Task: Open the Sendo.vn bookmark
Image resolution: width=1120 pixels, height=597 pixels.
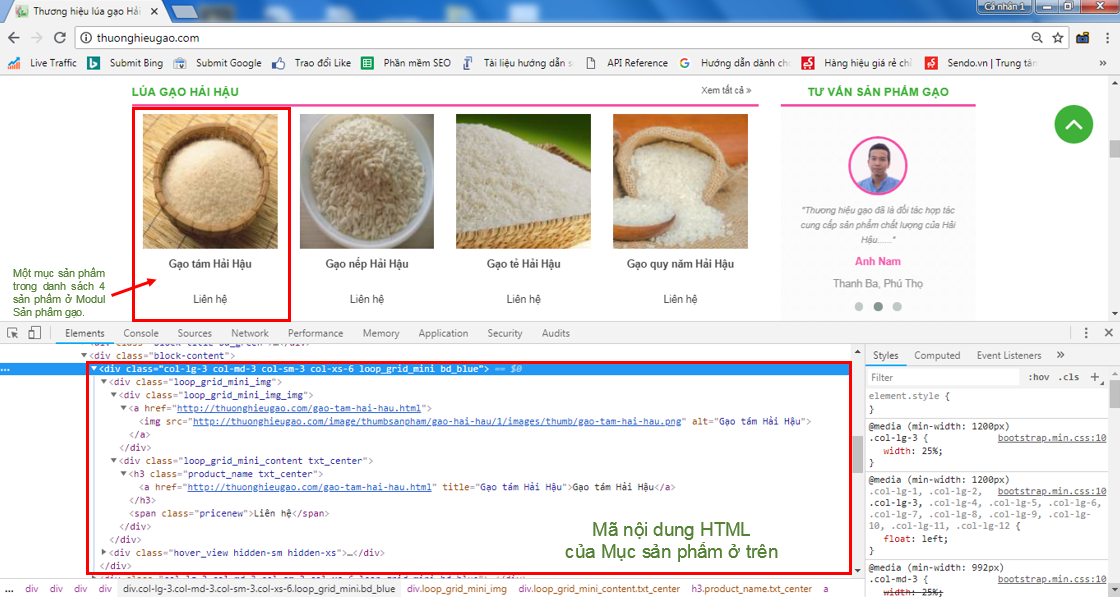Action: point(980,63)
